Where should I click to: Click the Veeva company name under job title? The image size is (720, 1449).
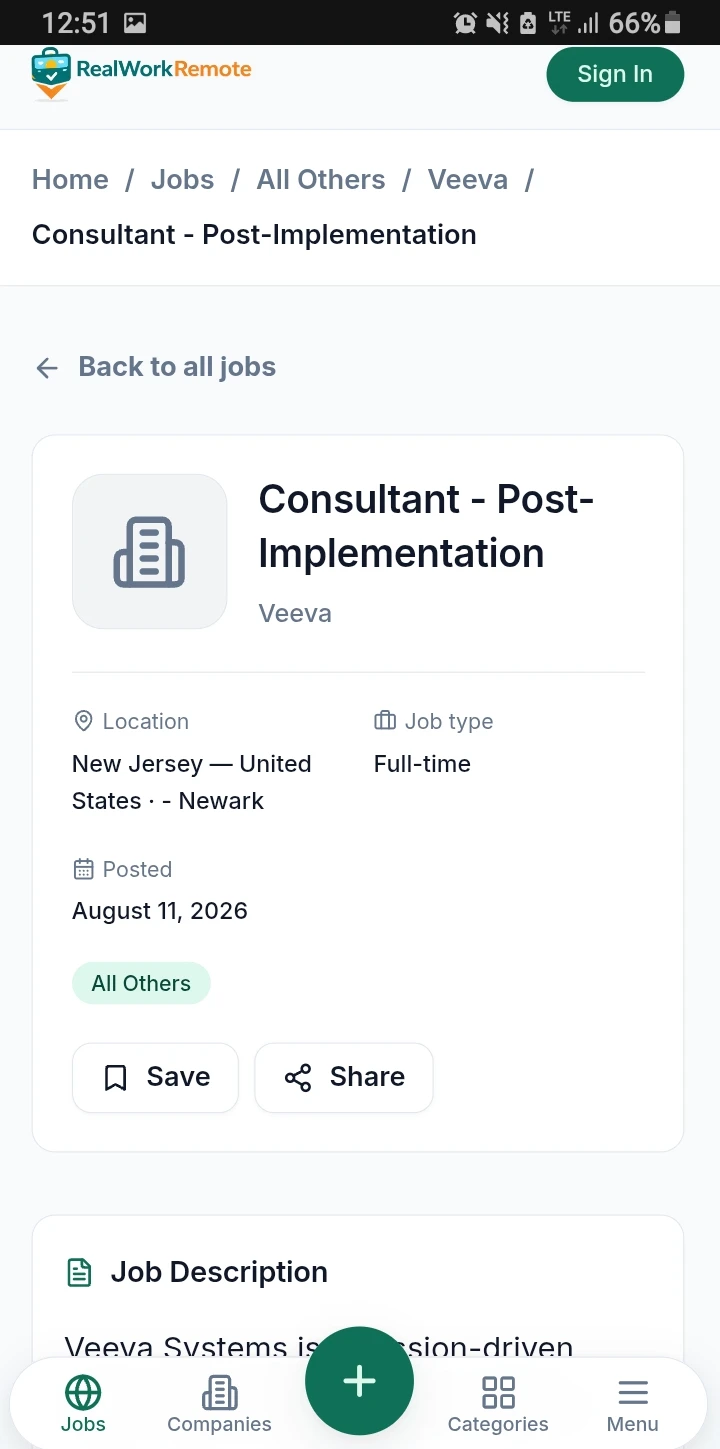[295, 613]
